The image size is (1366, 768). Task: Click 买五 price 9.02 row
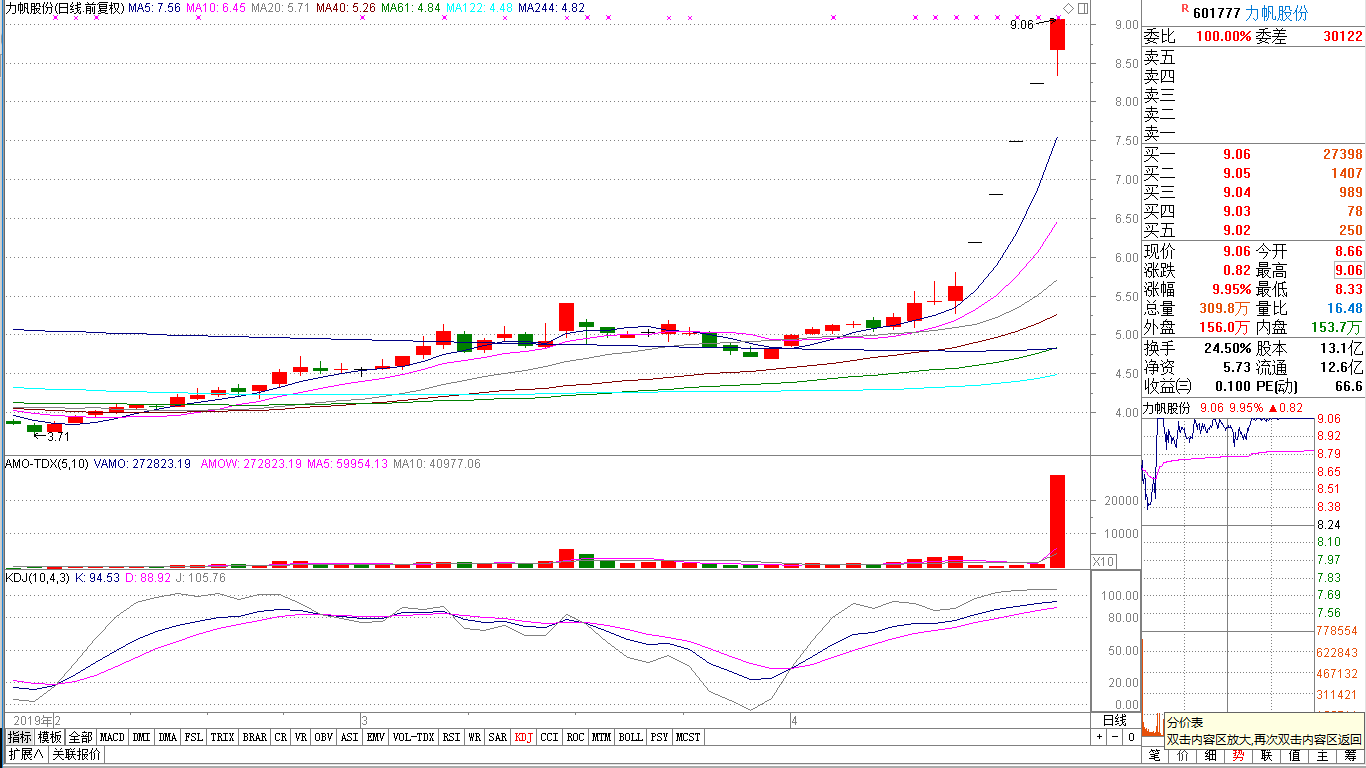[1253, 231]
